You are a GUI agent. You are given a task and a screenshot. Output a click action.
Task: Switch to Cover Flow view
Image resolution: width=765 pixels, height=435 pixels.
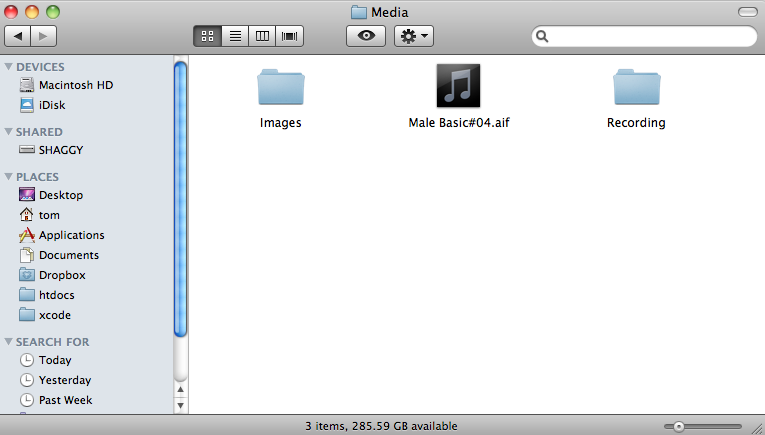pyautogui.click(x=290, y=36)
